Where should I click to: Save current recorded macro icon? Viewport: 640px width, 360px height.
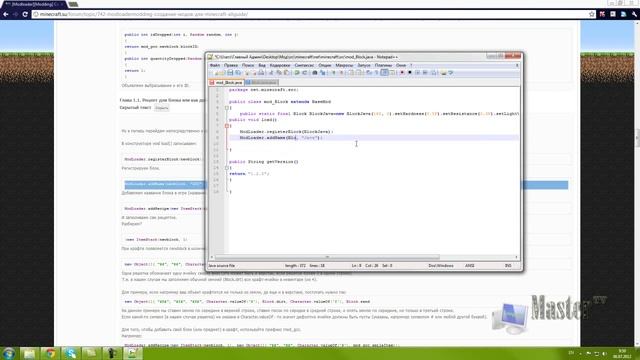coord(433,73)
